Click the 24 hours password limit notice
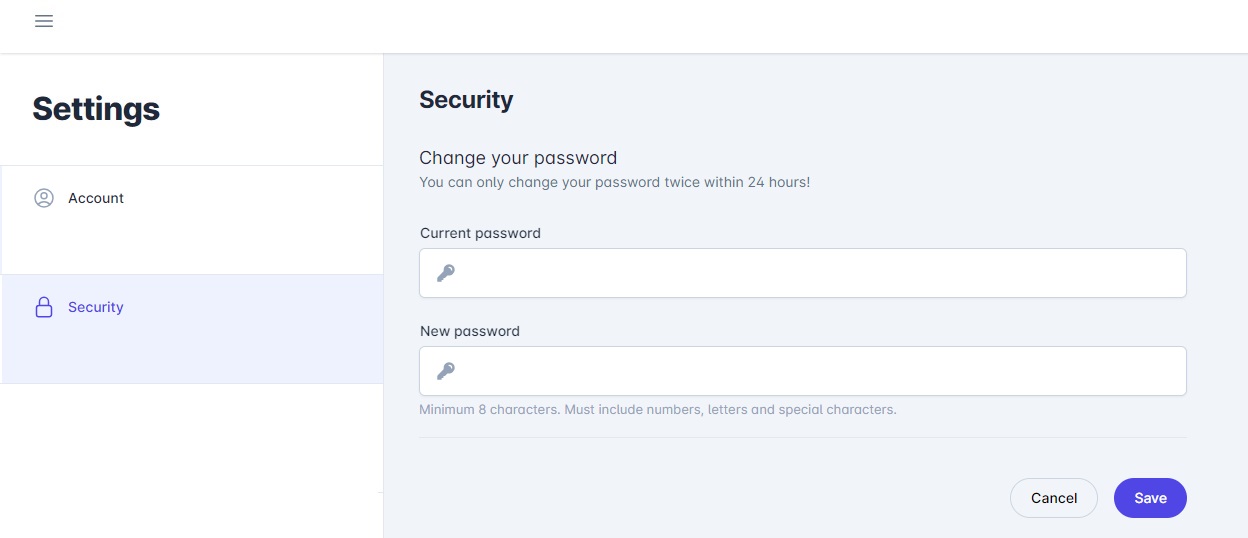Viewport: 1248px width, 538px height. pyautogui.click(x=614, y=183)
